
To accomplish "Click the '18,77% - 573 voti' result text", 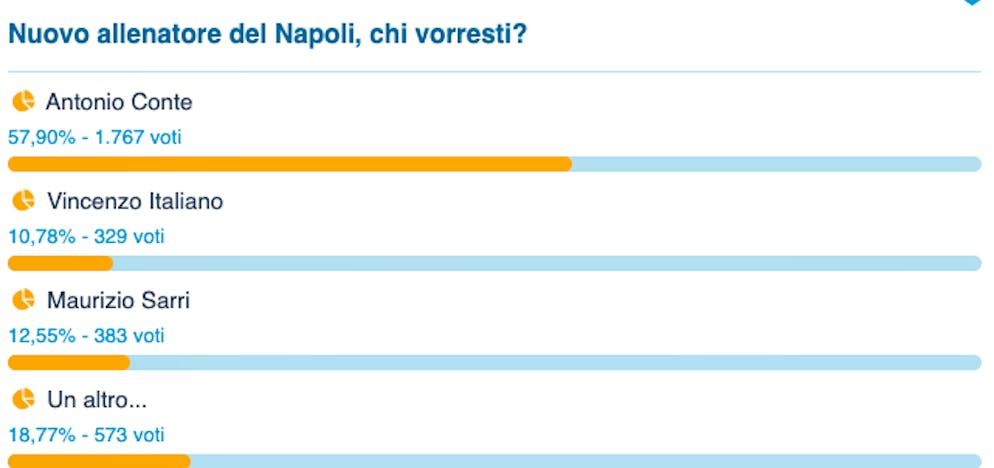I will [x=86, y=435].
